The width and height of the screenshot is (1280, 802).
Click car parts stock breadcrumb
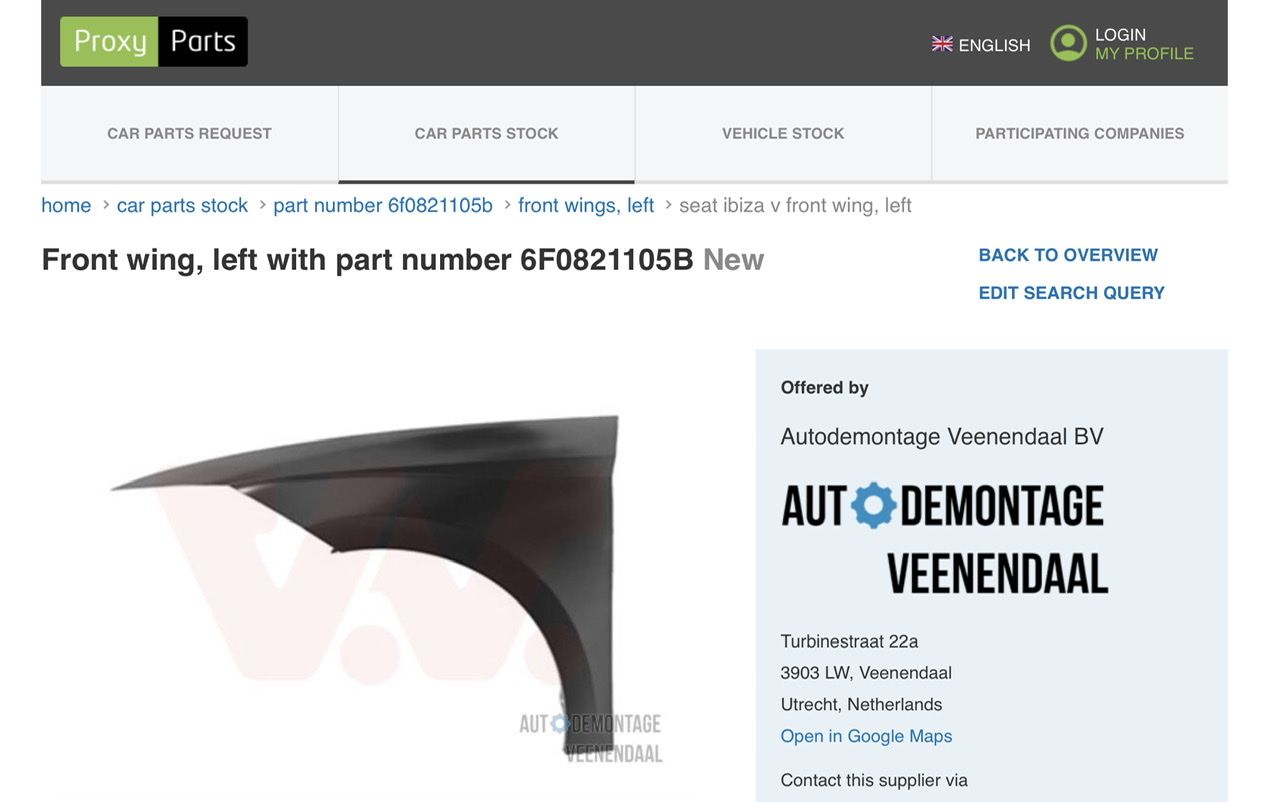[x=182, y=205]
